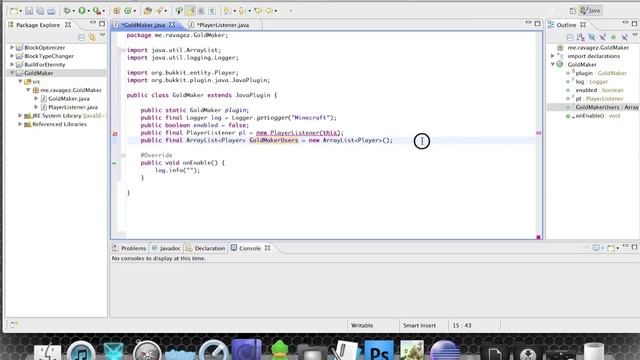Toggle Show Whitespace Characters icon
This screenshot has width=640, height=360.
pyautogui.click(x=212, y=11)
